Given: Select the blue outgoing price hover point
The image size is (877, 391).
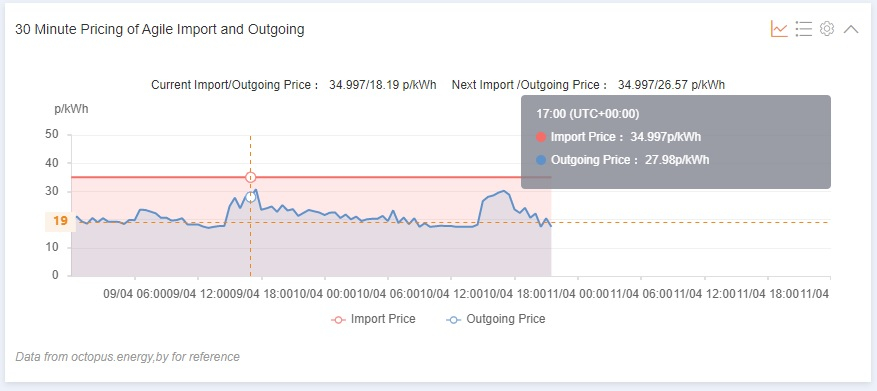Looking at the screenshot, I should pyautogui.click(x=251, y=197).
